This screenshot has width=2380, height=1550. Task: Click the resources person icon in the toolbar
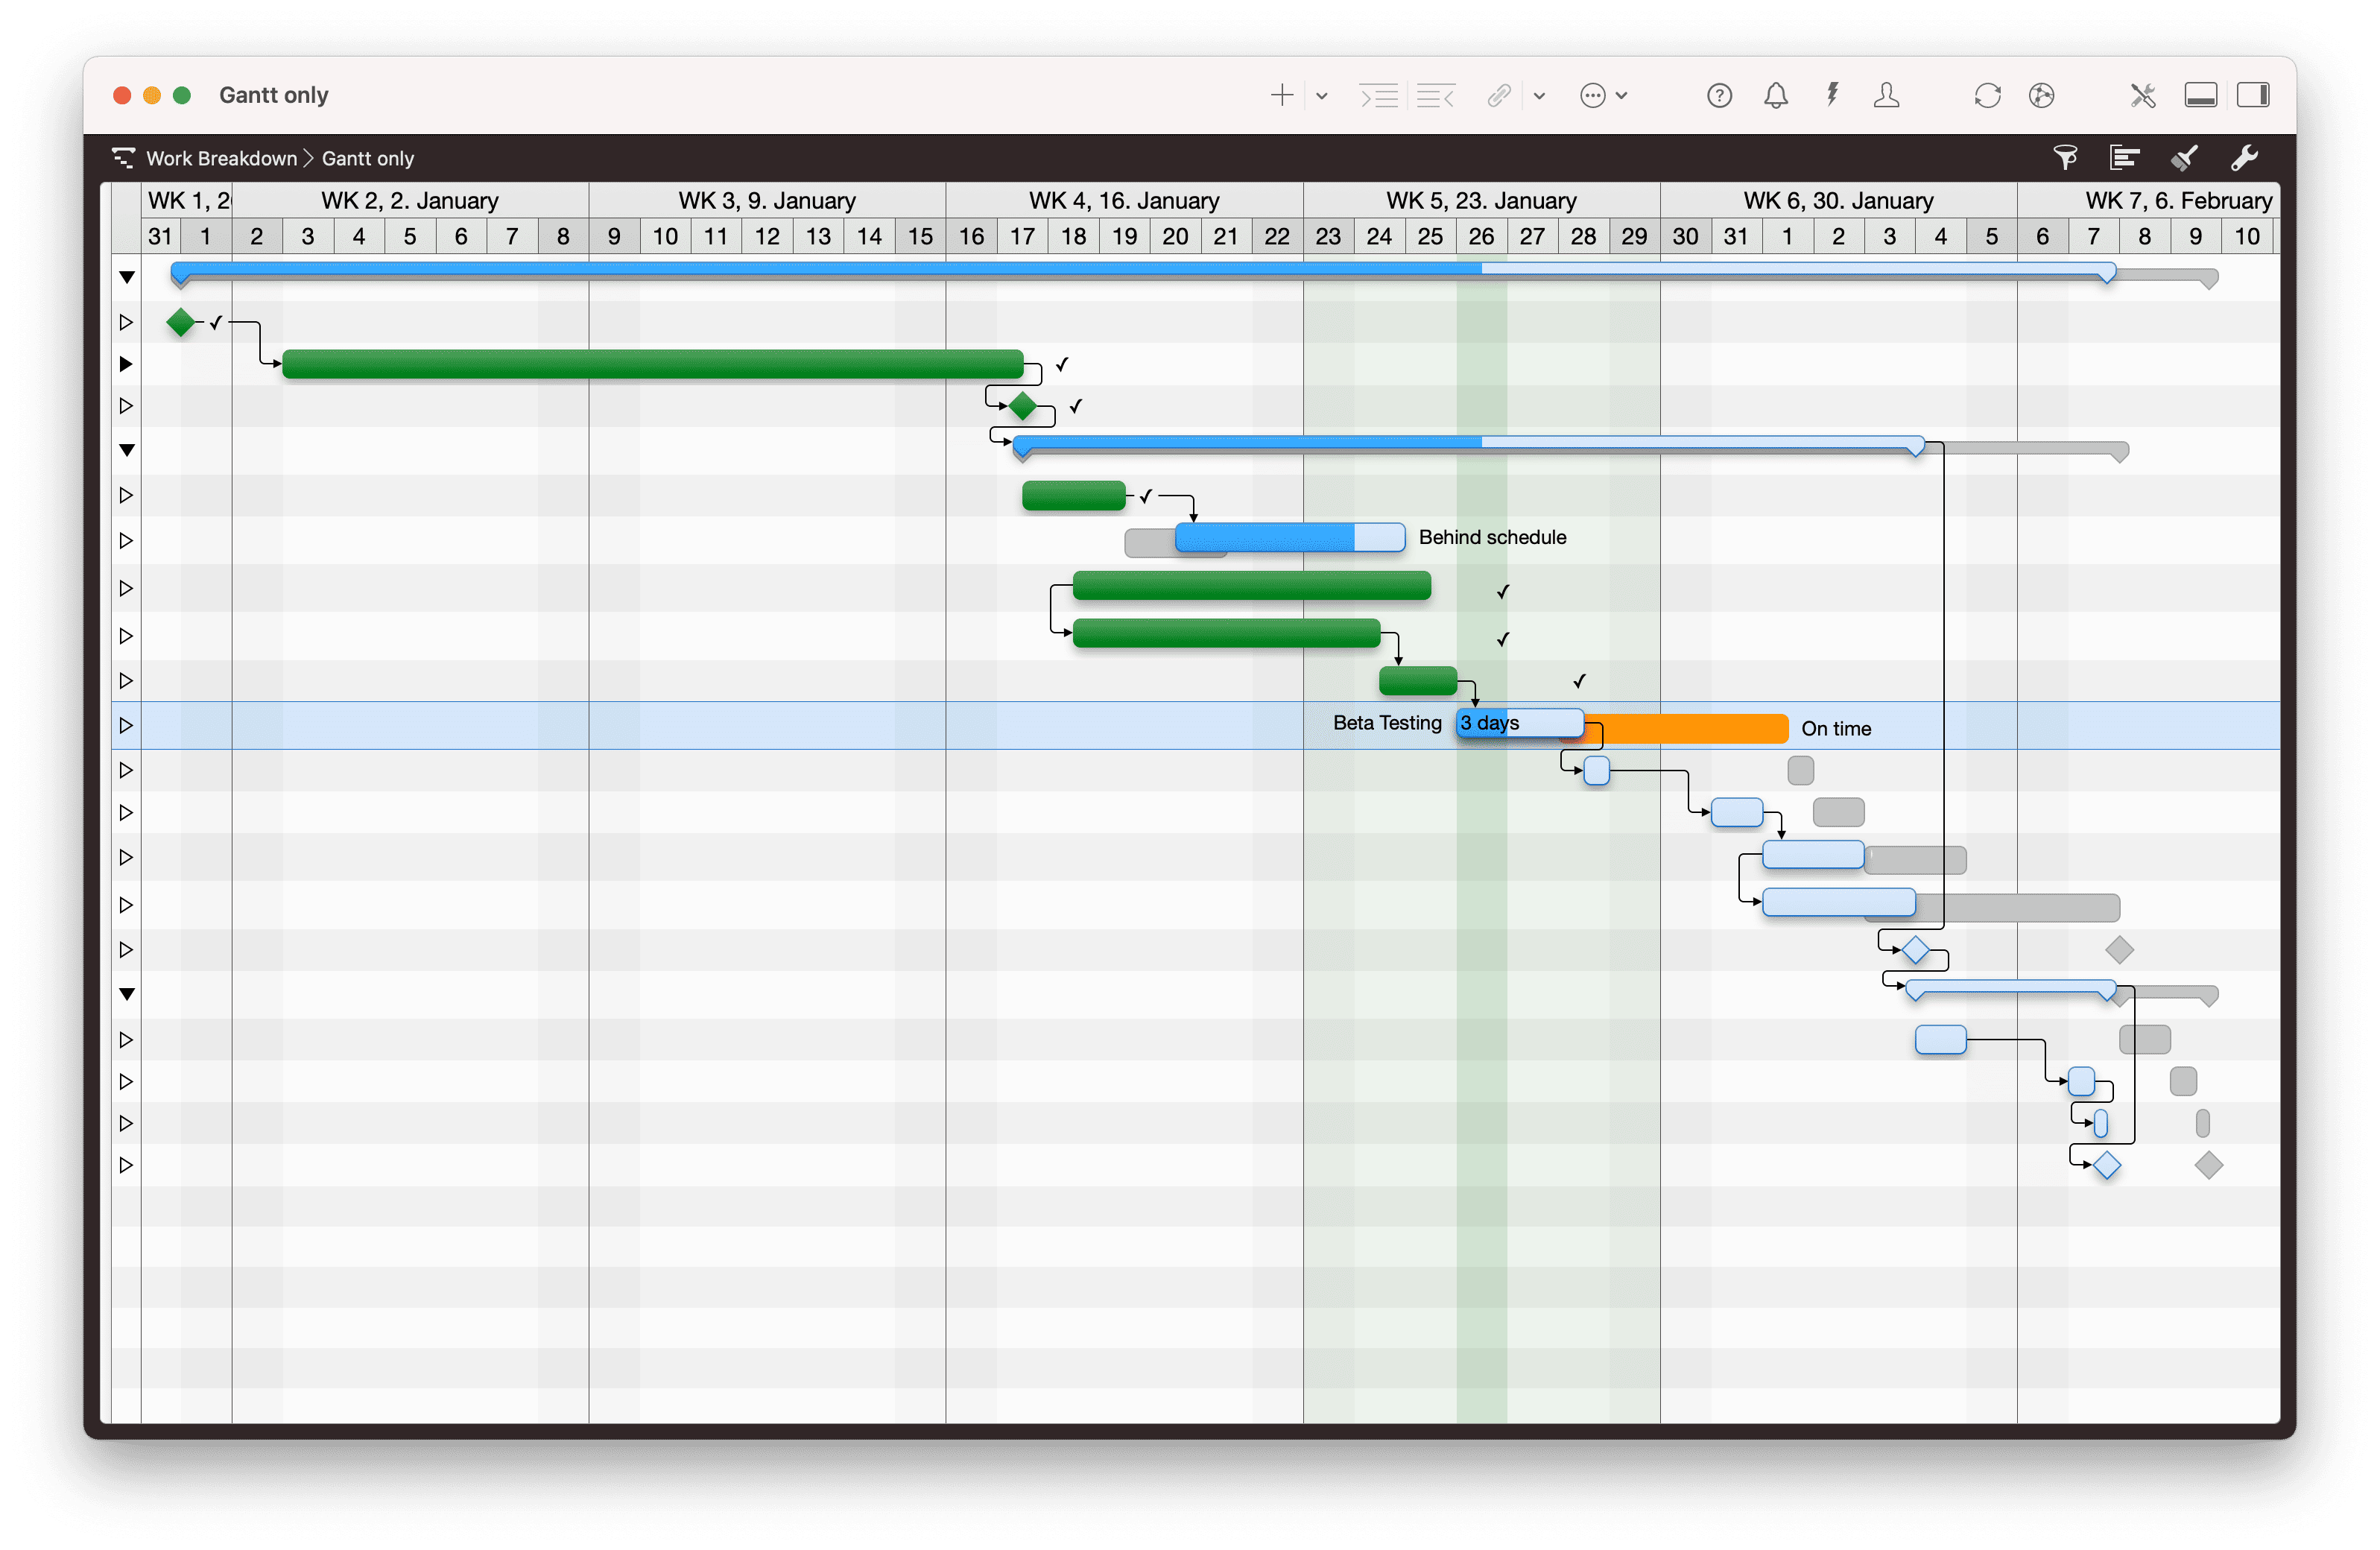pyautogui.click(x=1888, y=95)
